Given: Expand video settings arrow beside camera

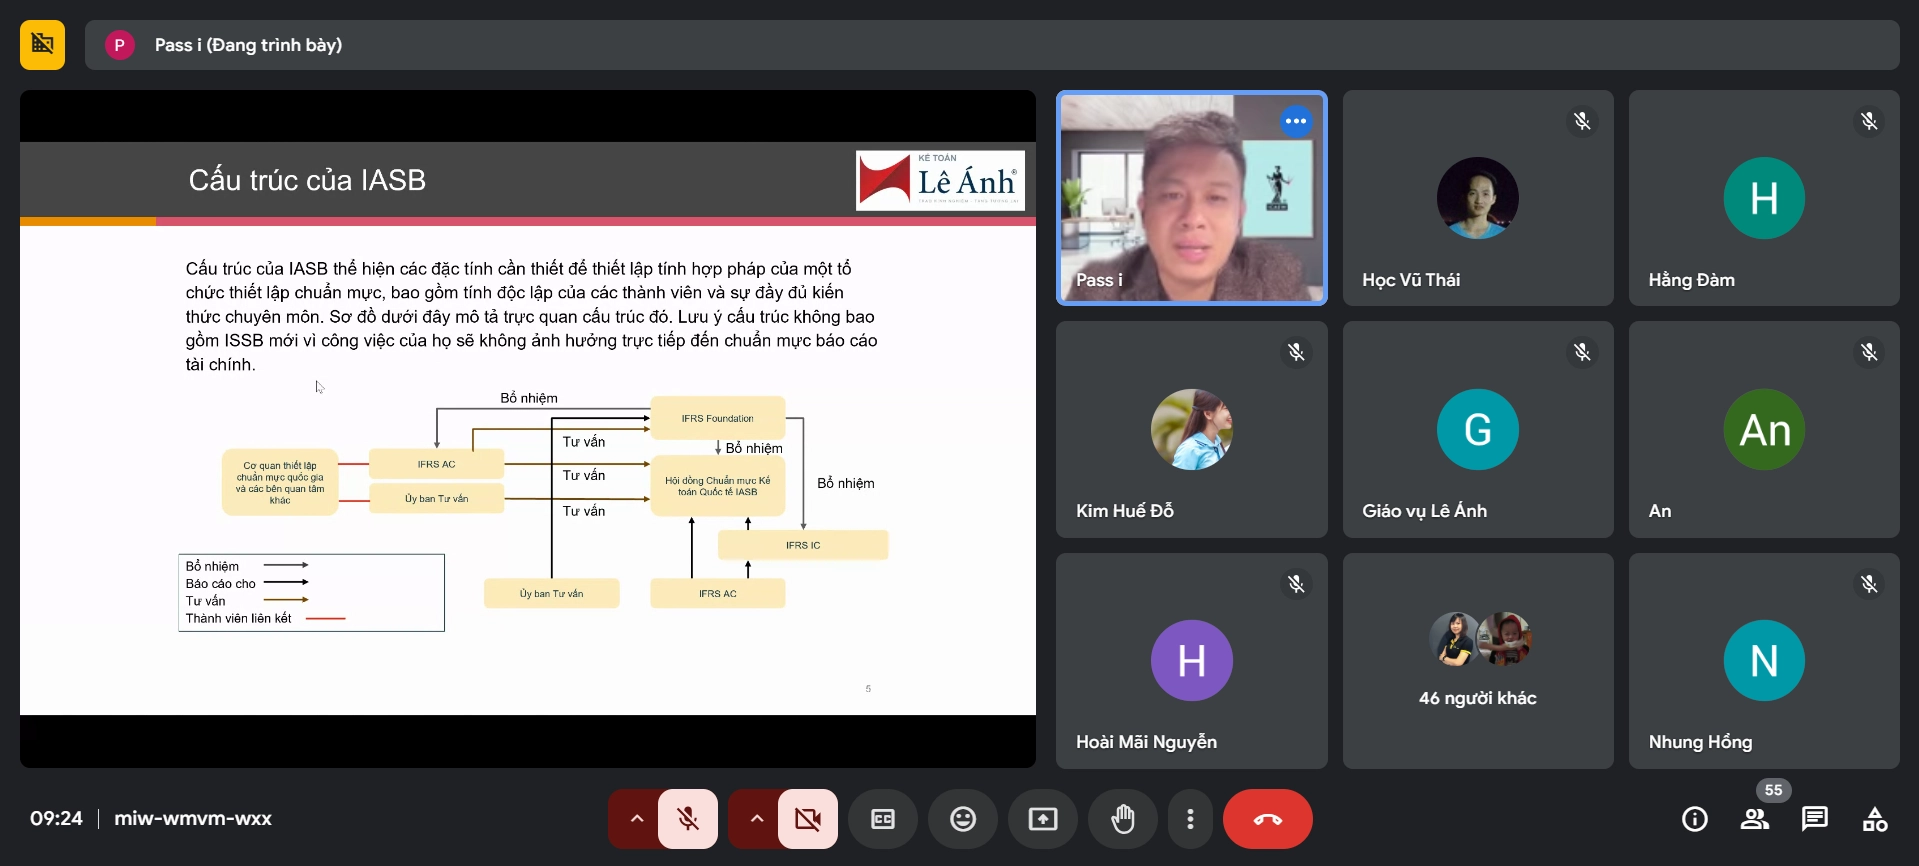Looking at the screenshot, I should 756,819.
